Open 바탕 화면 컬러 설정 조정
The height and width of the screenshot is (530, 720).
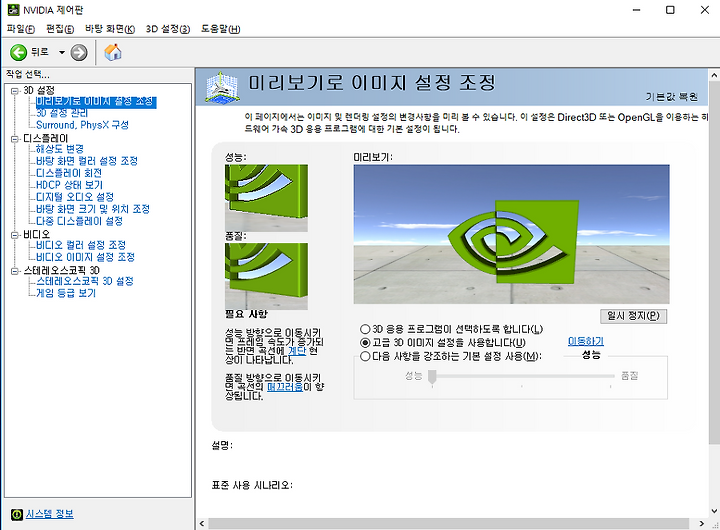(x=87, y=161)
